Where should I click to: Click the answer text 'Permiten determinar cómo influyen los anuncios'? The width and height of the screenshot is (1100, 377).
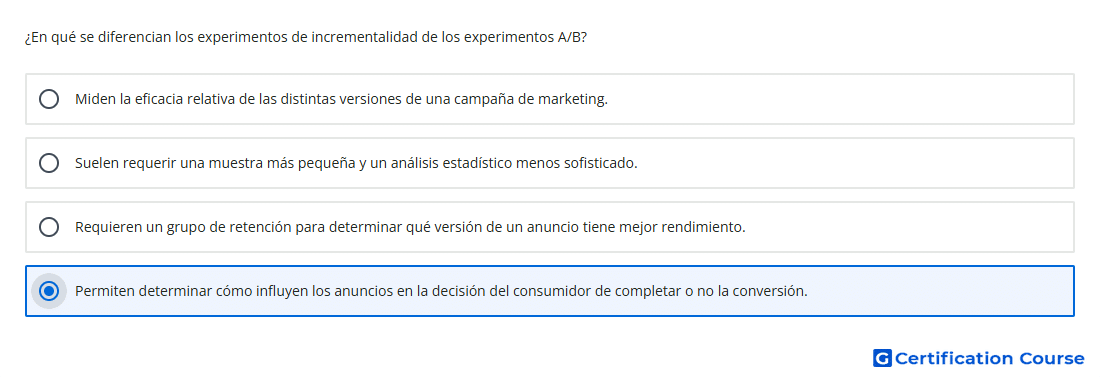[441, 291]
